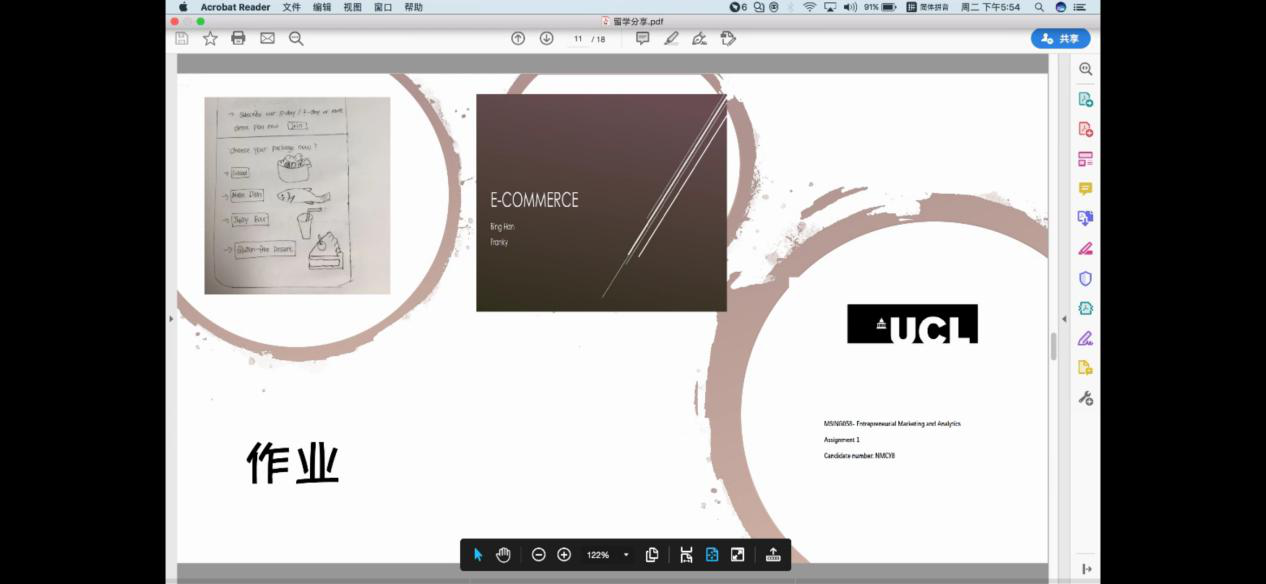Click the print icon in the toolbar

pyautogui.click(x=238, y=38)
